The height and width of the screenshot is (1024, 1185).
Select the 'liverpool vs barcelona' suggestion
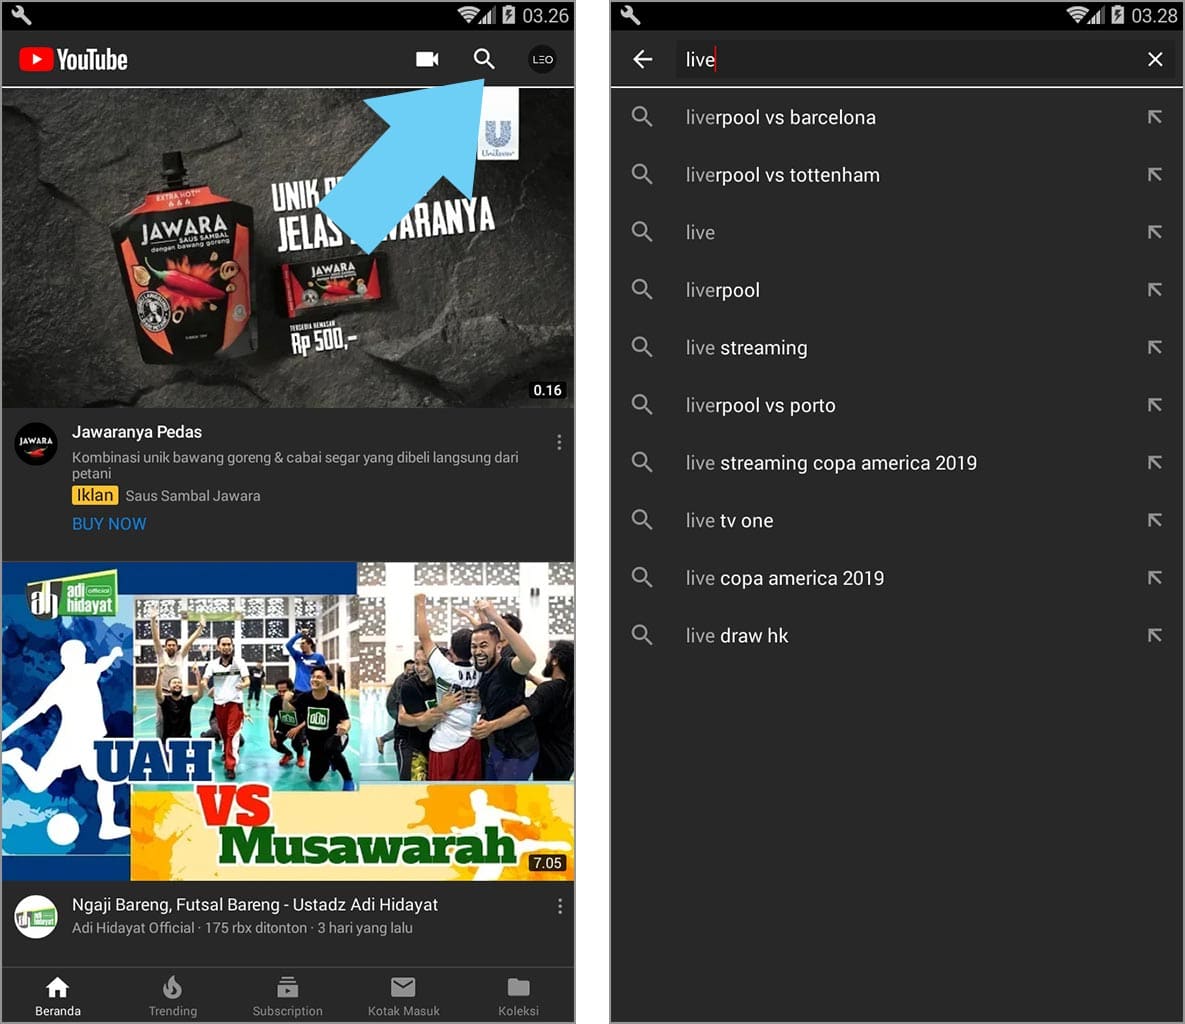897,117
